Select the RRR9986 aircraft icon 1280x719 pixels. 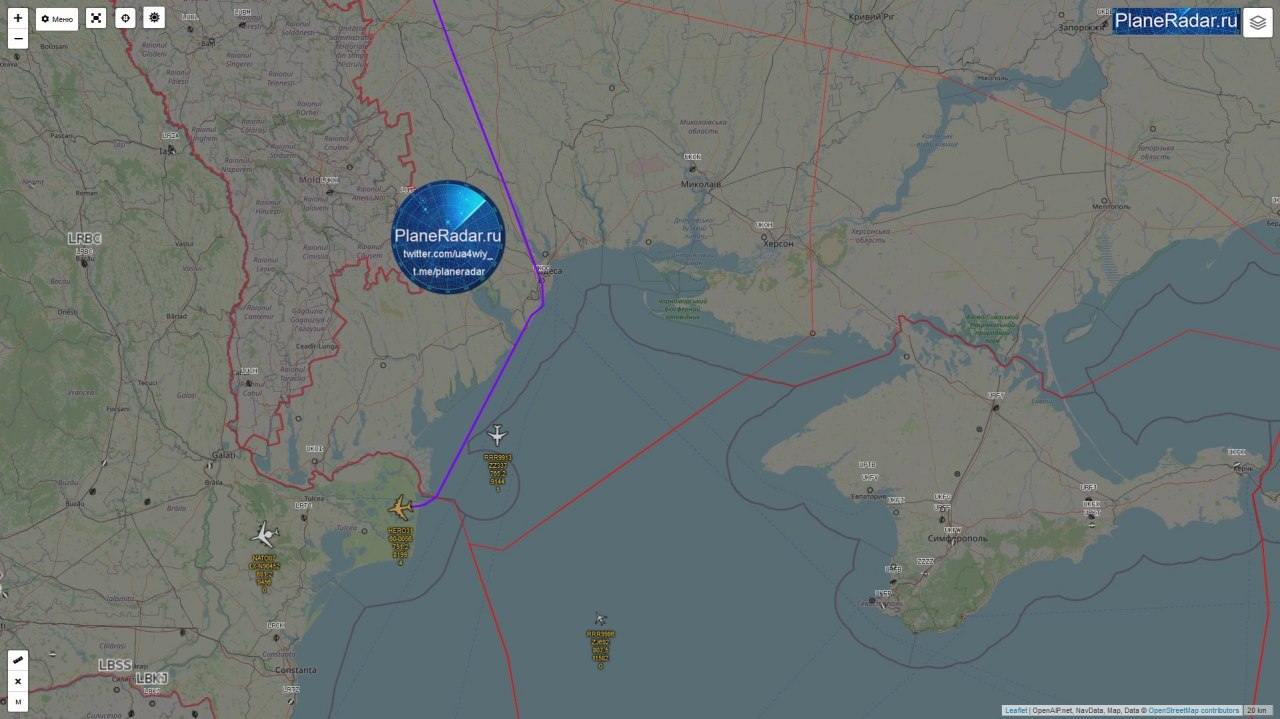(600, 618)
